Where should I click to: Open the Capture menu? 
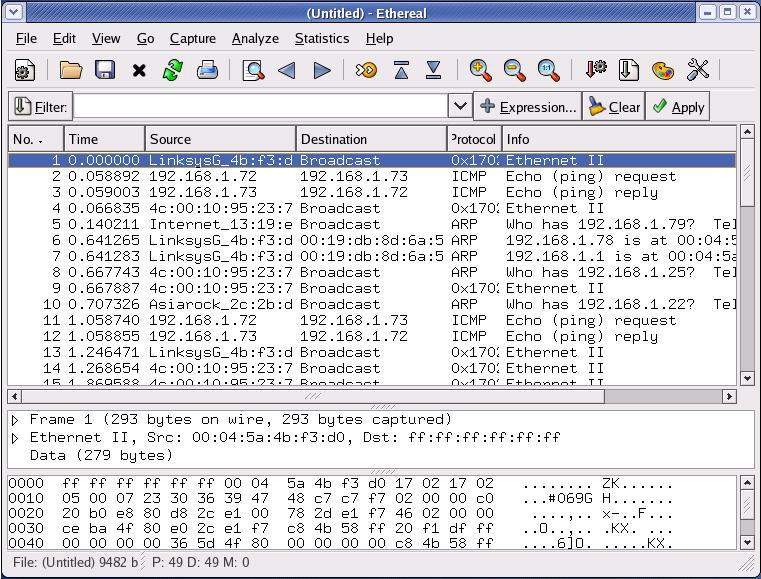tap(193, 38)
